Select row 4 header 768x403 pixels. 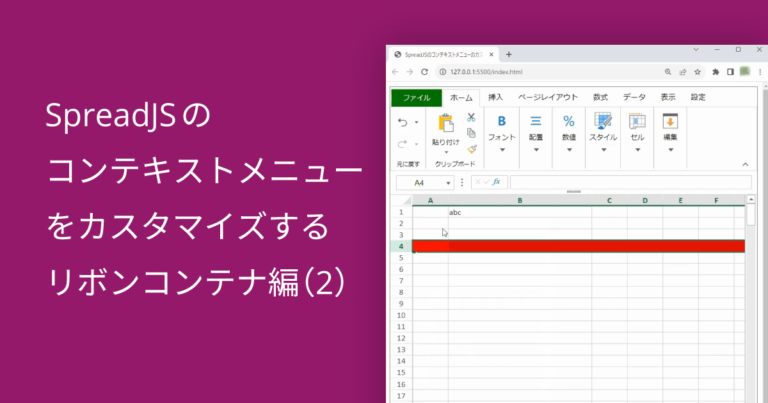401,246
